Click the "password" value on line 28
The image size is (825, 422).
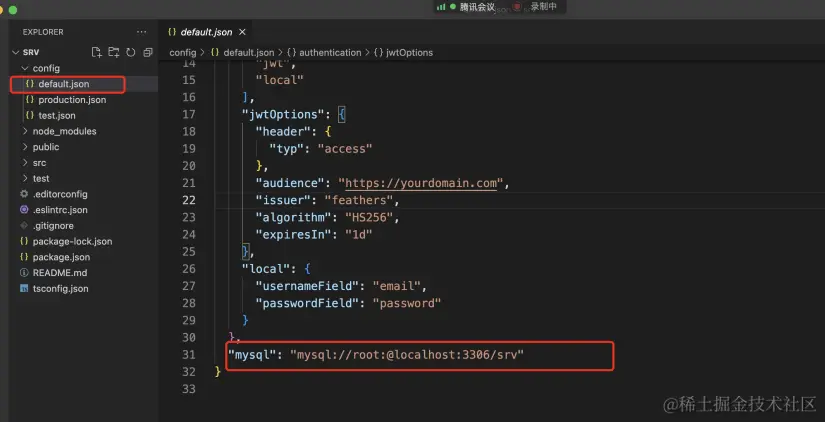407,303
